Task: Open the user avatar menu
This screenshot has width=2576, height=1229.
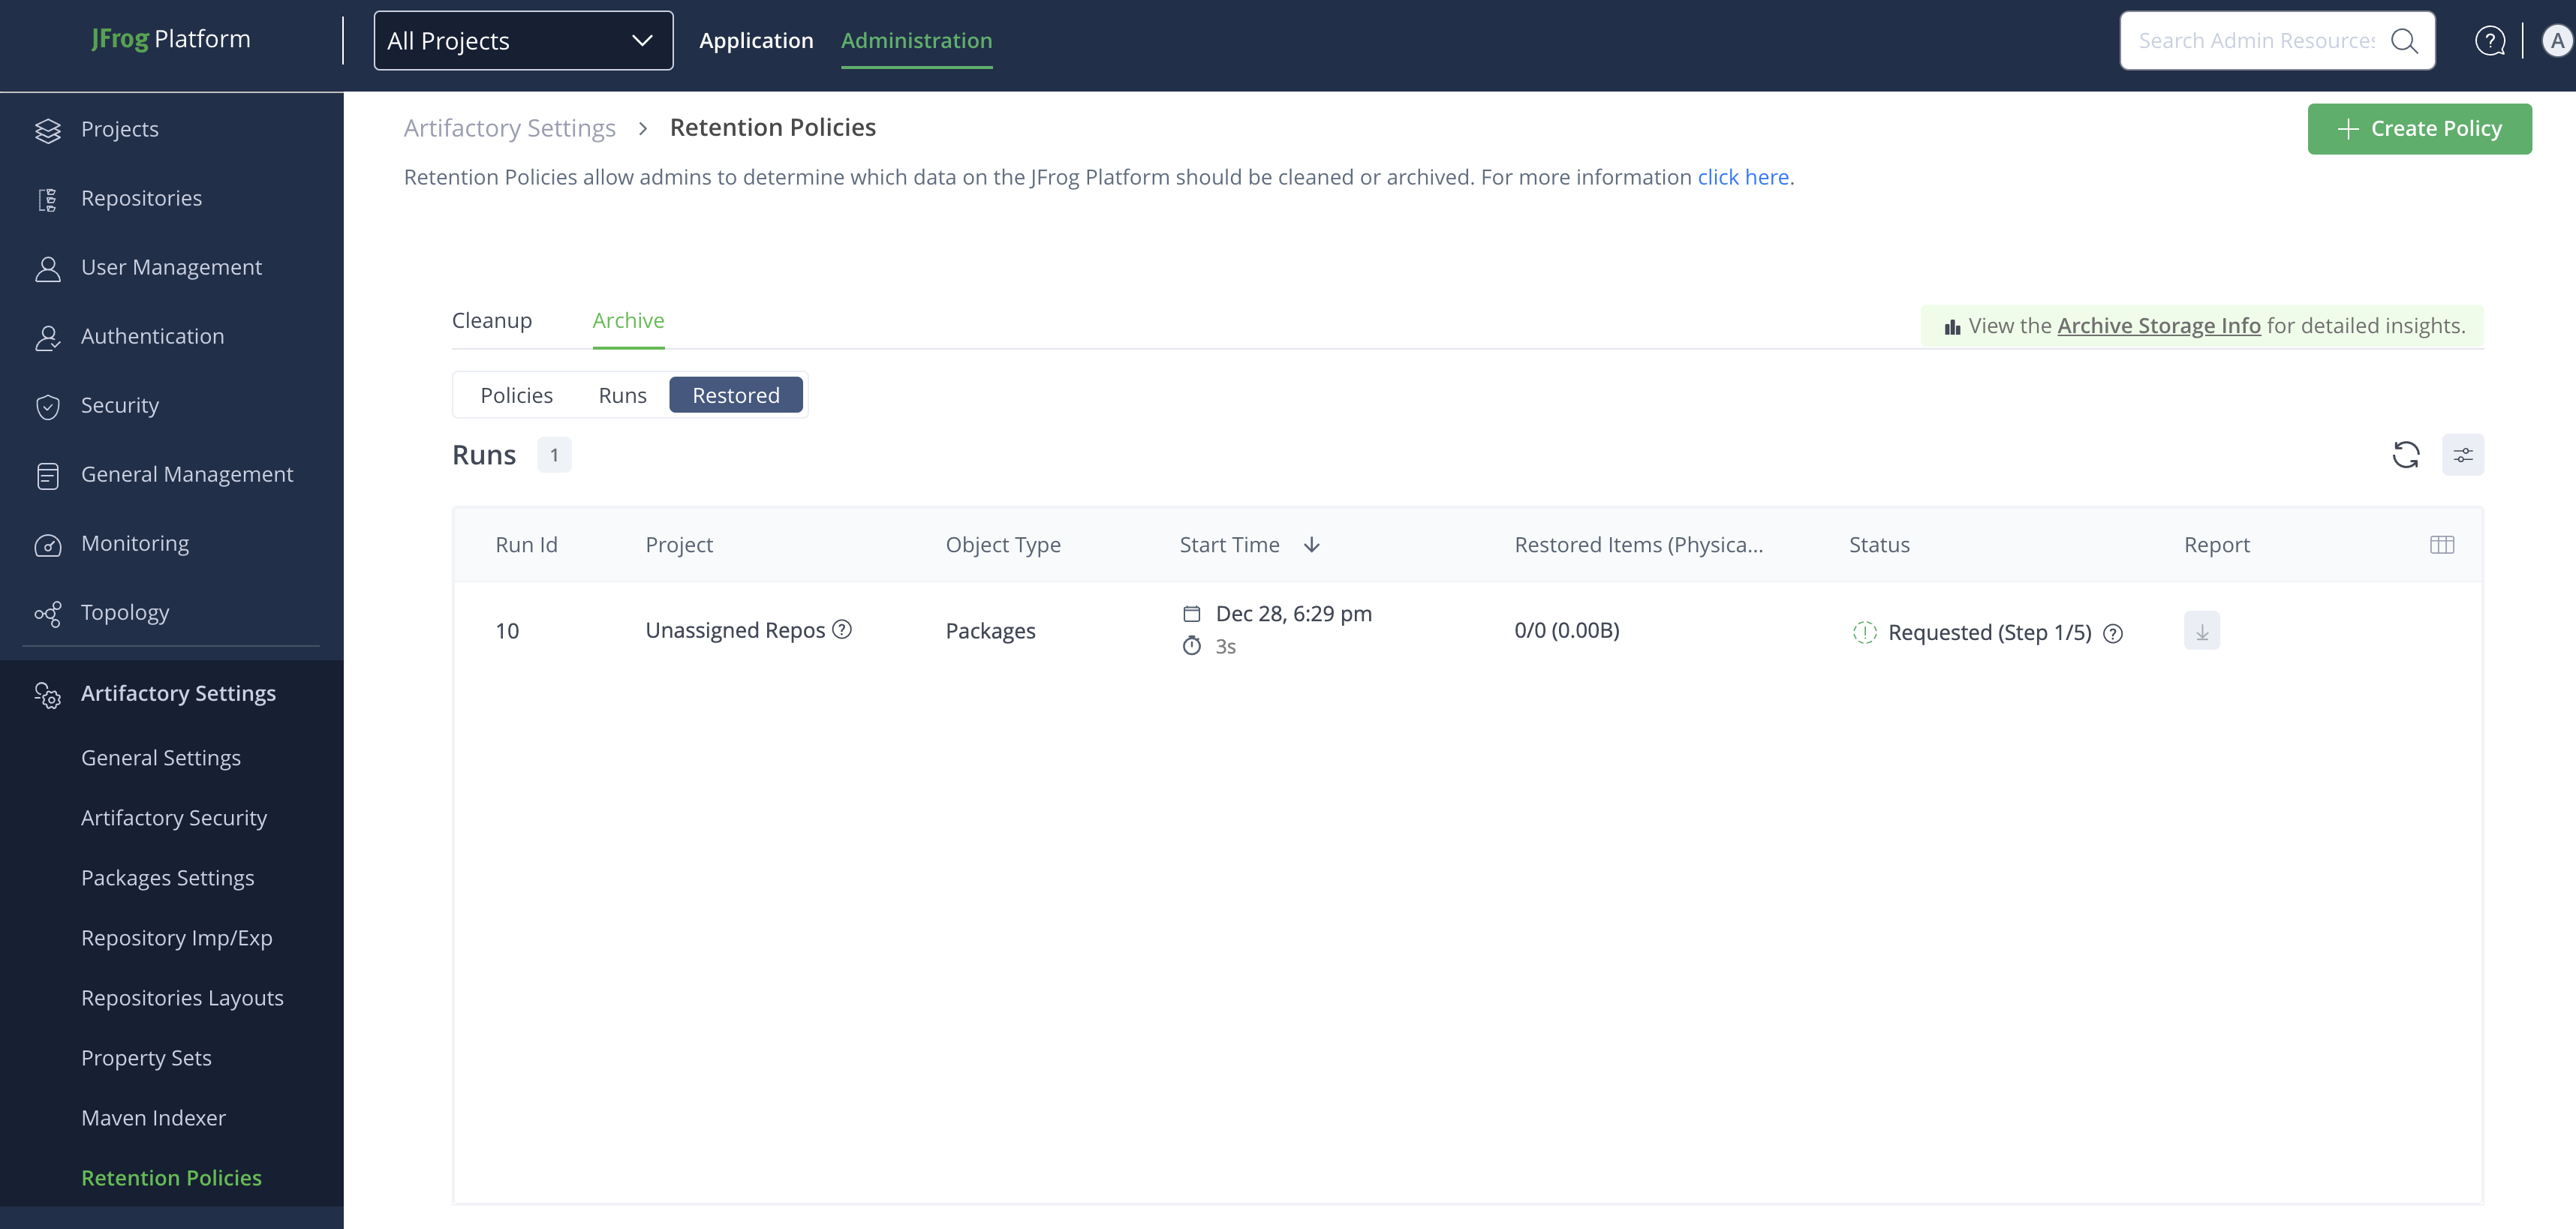Action: (2557, 41)
